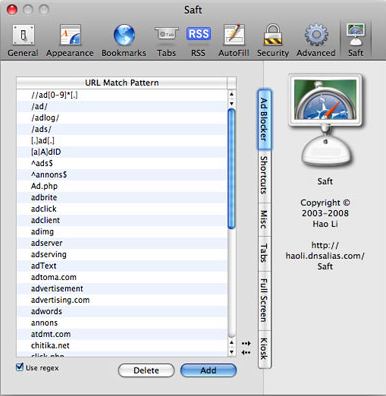Switch to the Misc vertical tab
The height and width of the screenshot is (396, 386).
coord(264,219)
